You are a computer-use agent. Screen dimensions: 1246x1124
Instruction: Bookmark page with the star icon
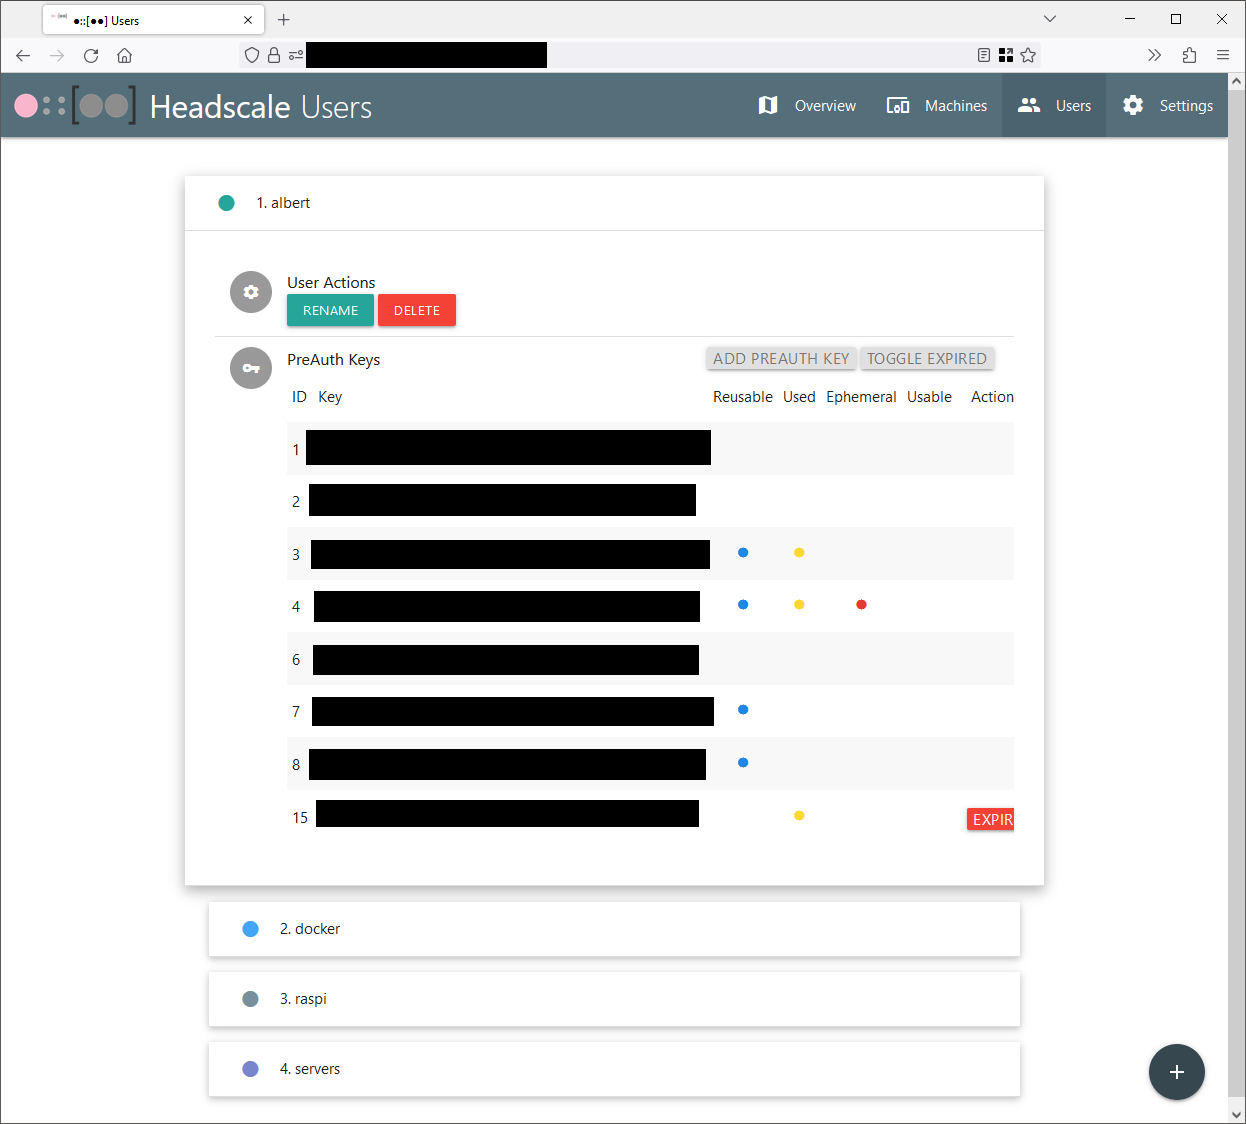1028,55
